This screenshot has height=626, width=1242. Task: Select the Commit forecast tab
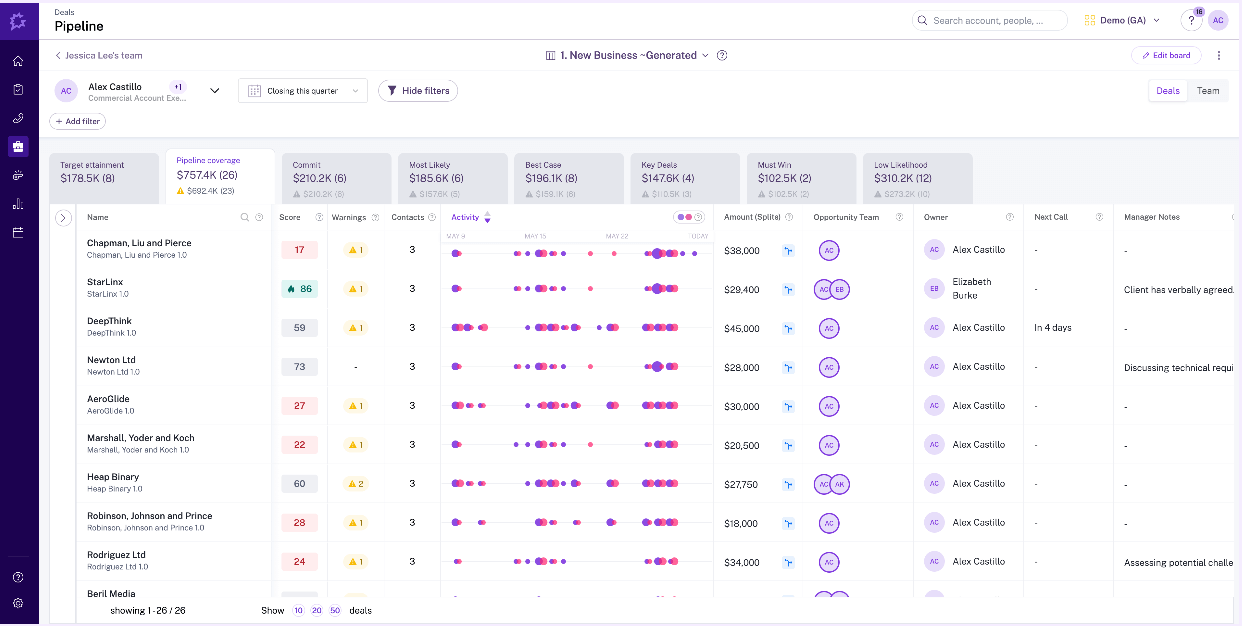334,178
